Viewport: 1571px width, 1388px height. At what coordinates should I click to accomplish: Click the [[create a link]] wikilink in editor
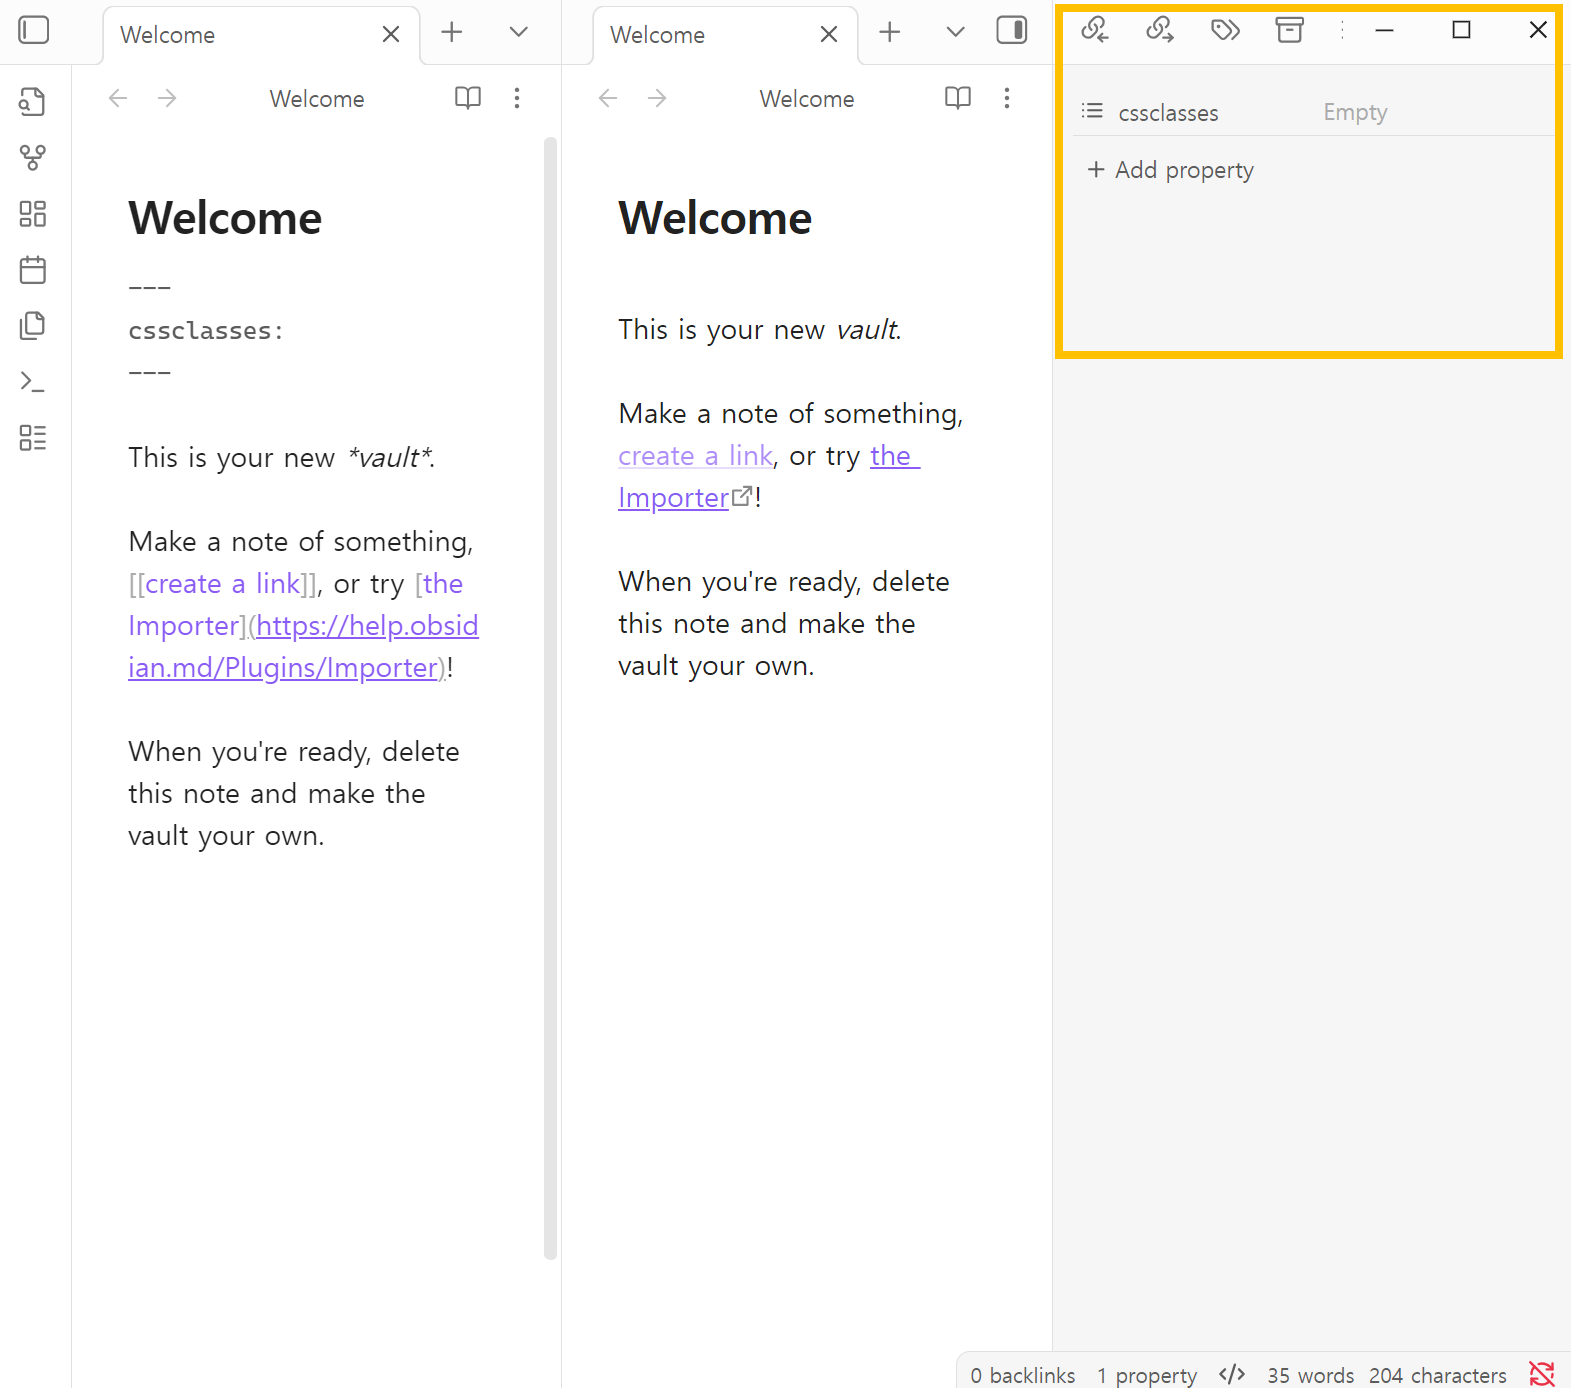click(x=223, y=584)
